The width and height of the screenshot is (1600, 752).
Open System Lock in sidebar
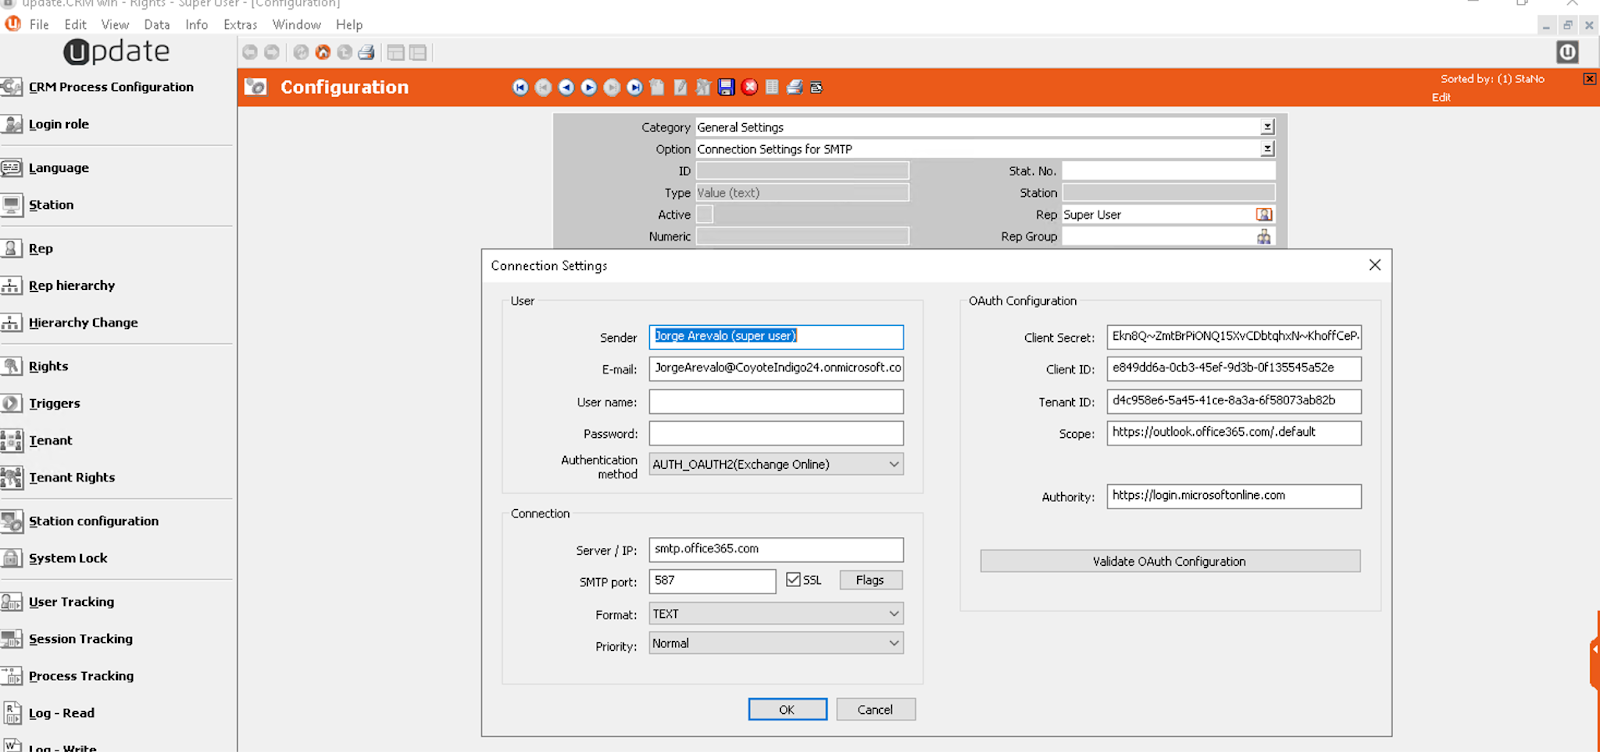coord(68,559)
